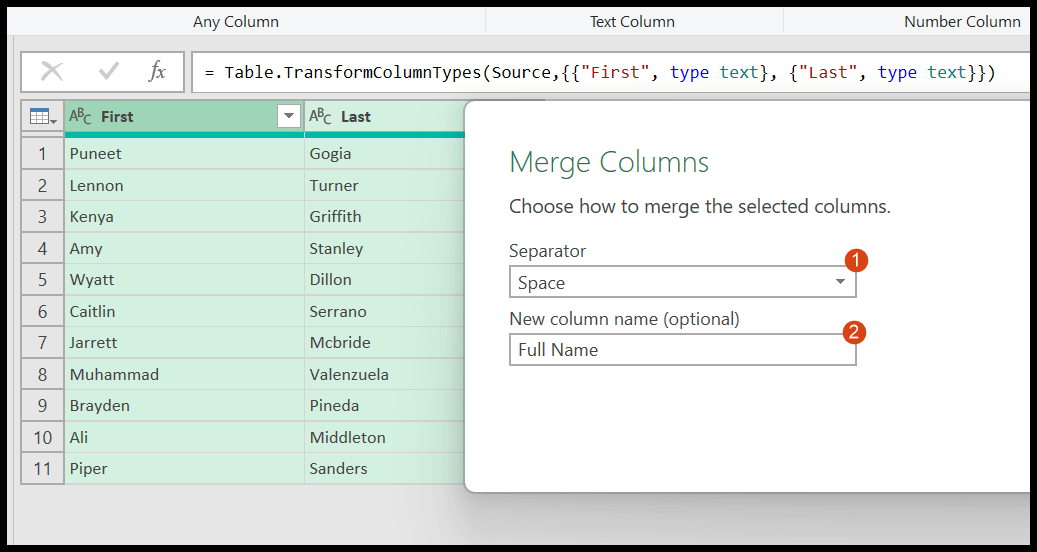Cancel the formula edit with X icon
The width and height of the screenshot is (1037, 552).
pyautogui.click(x=52, y=71)
